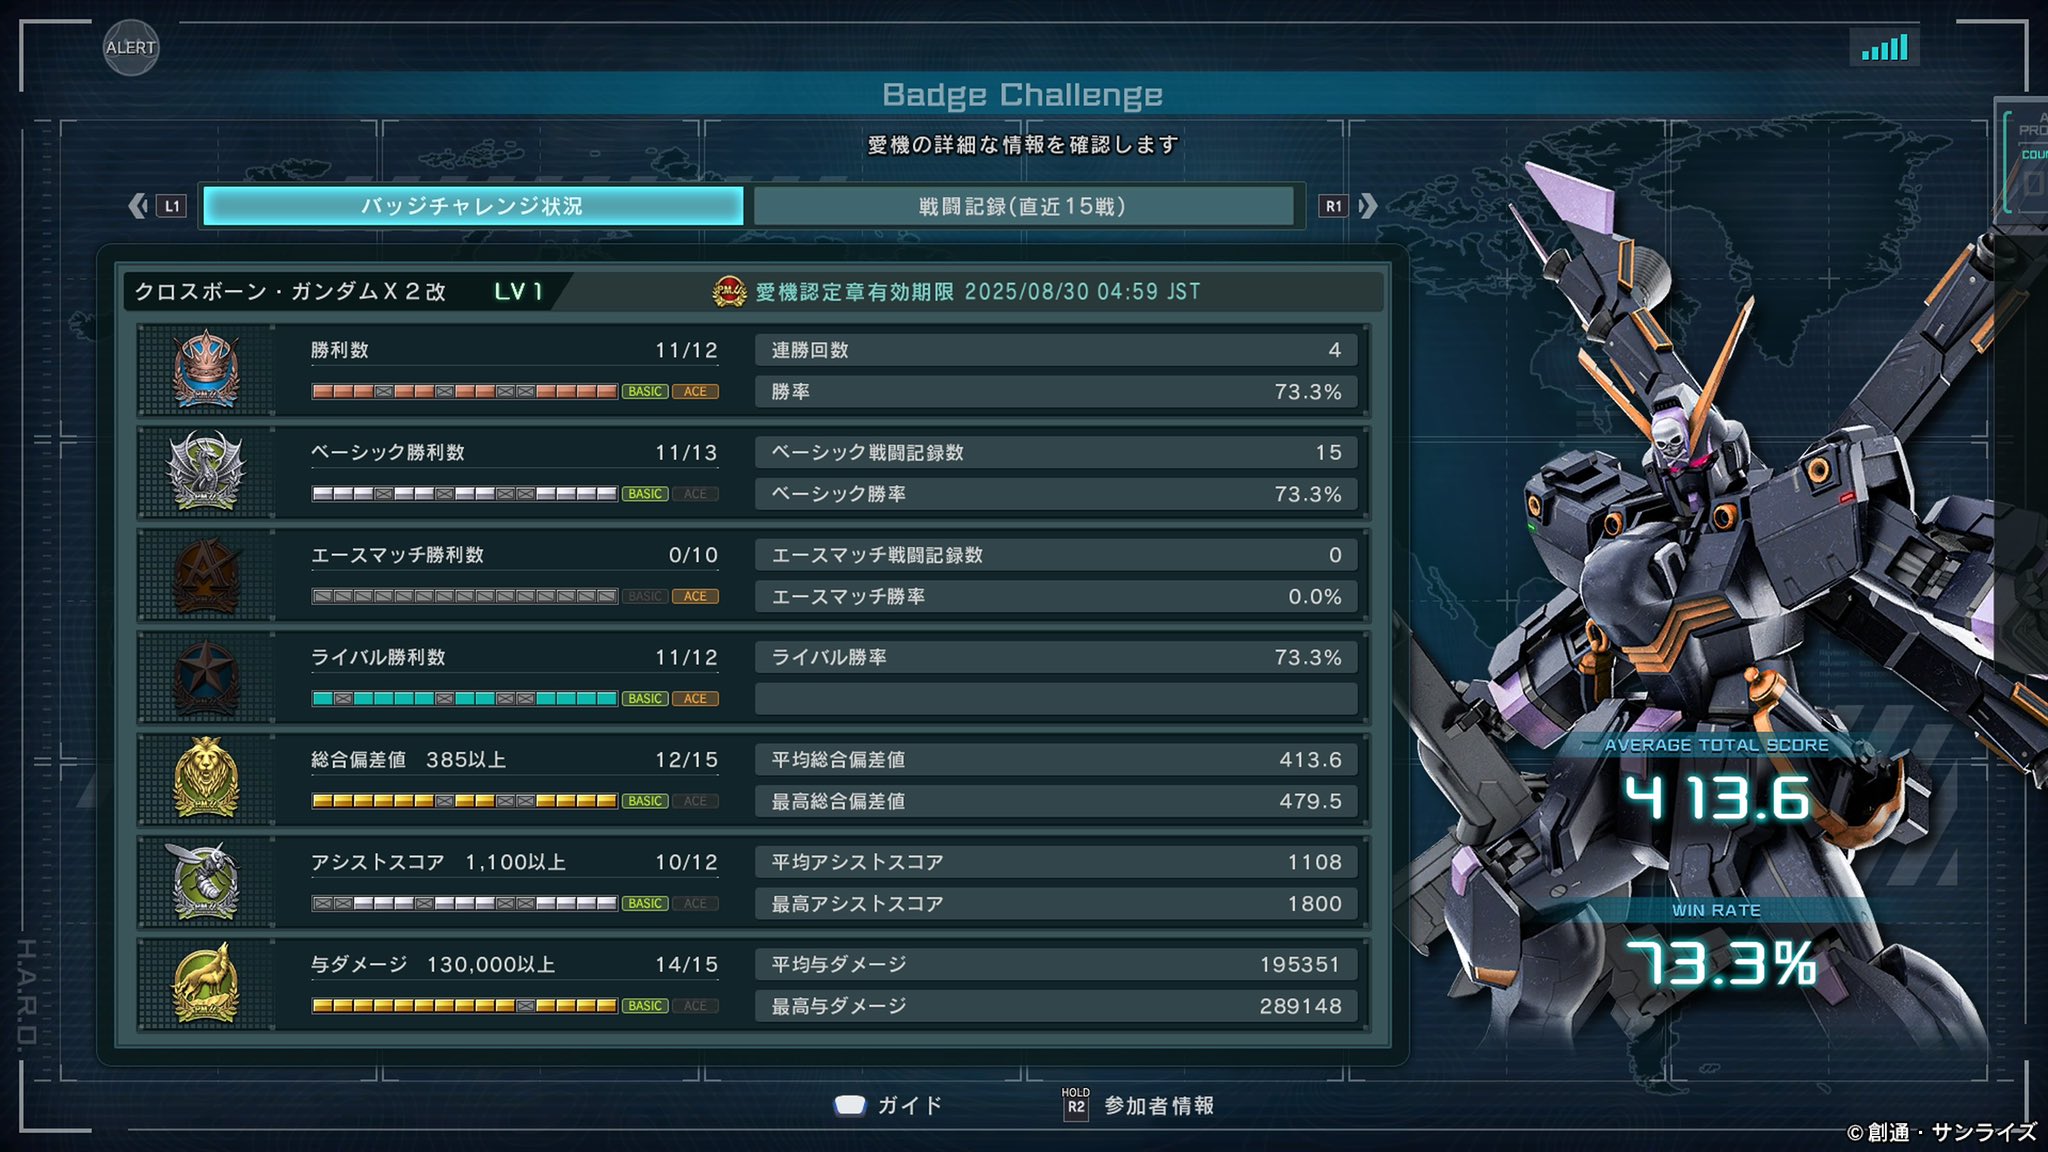Click the 与ダメージ gold progress bar
The image size is (2048, 1152).
coord(464,1005)
